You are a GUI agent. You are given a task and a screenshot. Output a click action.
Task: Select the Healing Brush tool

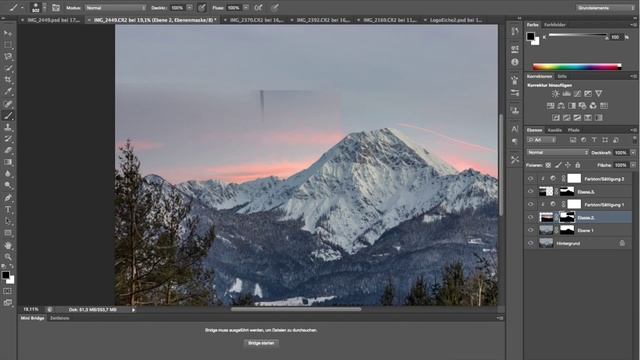pyautogui.click(x=8, y=104)
